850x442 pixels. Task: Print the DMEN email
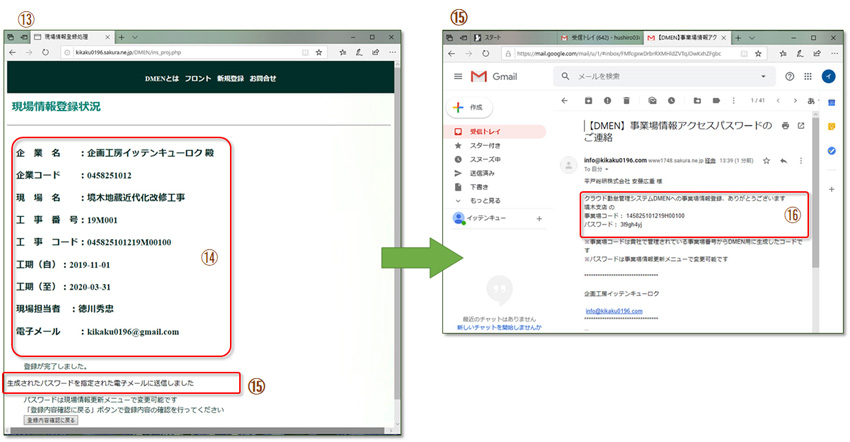[785, 125]
